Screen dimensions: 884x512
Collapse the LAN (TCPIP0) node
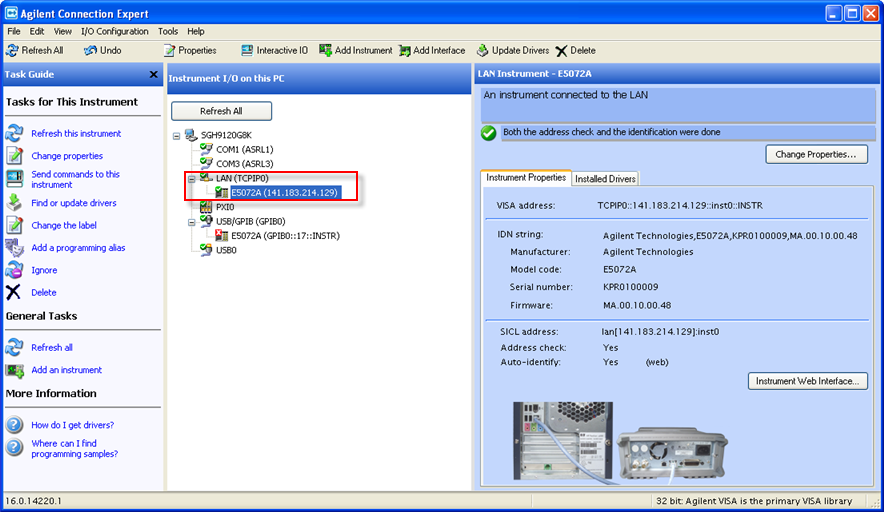[192, 179]
